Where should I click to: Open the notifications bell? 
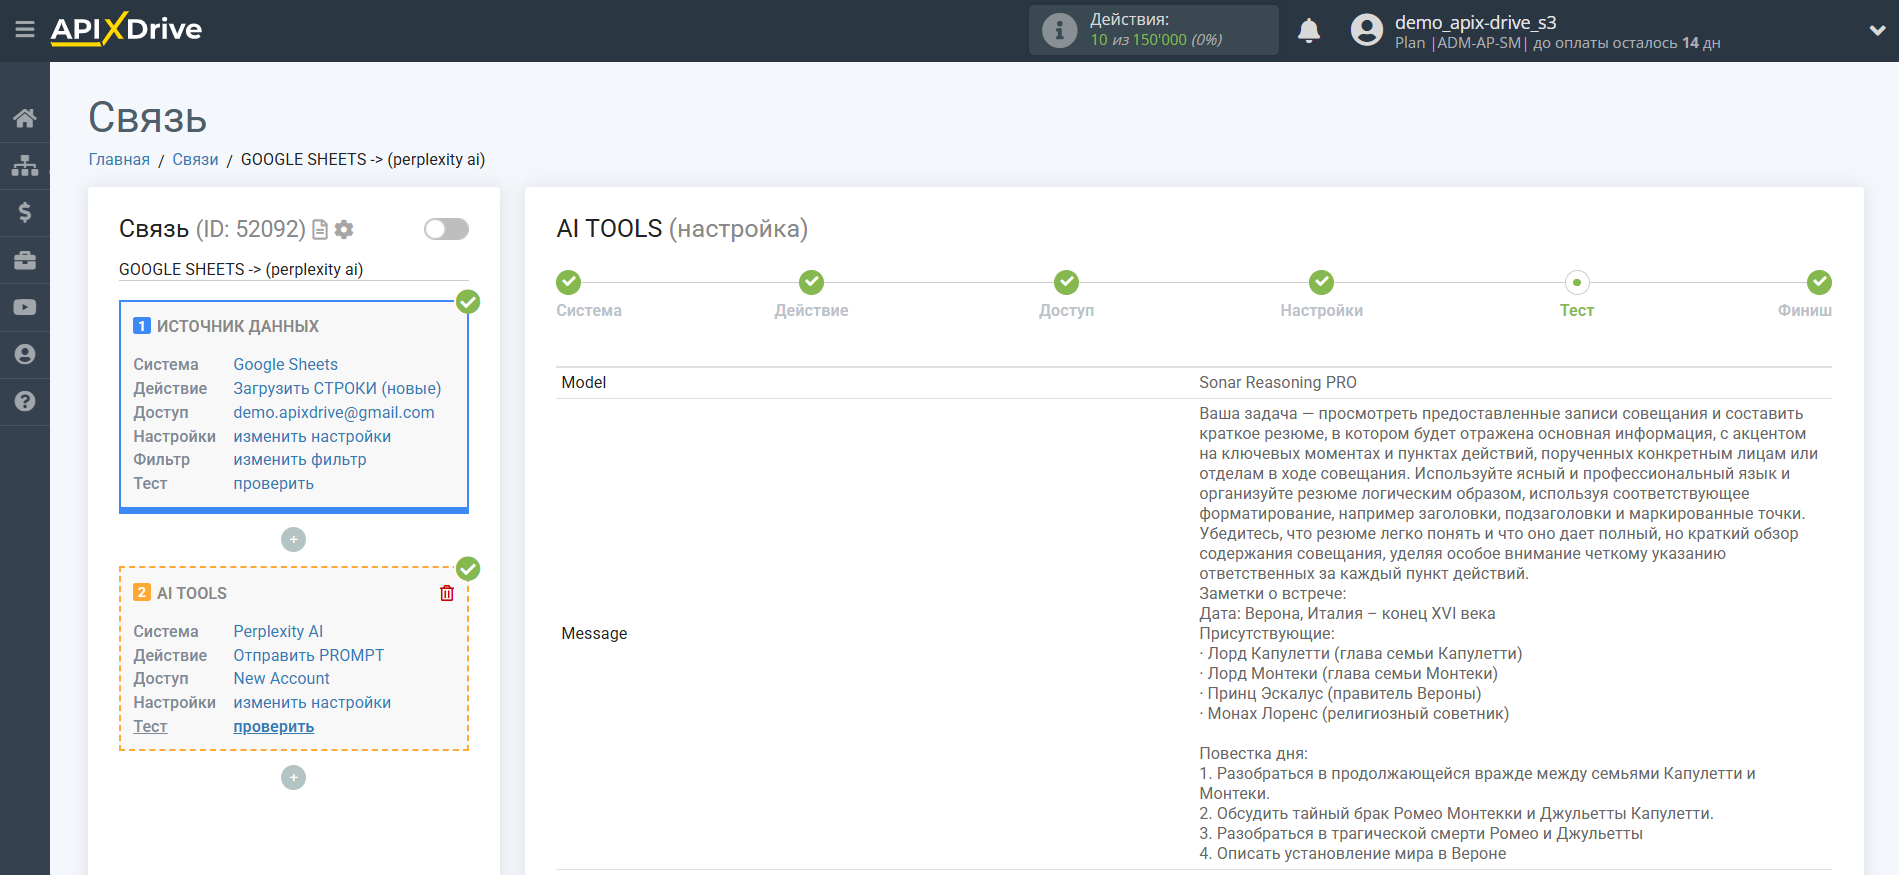click(1308, 31)
